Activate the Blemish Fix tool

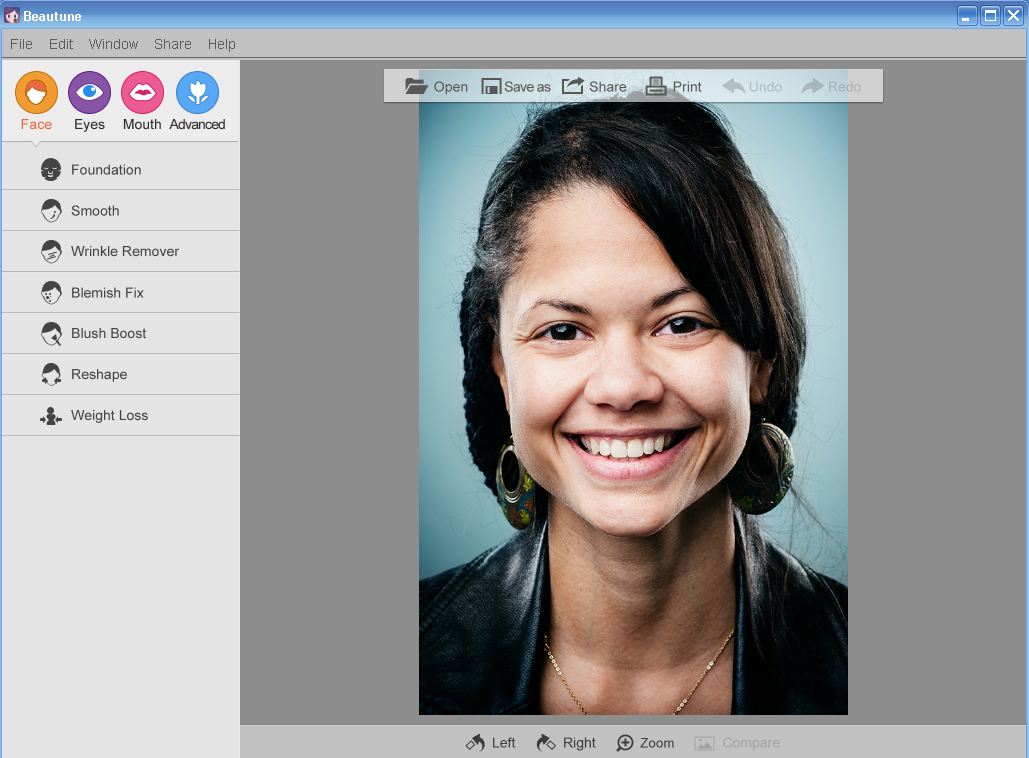(x=107, y=293)
